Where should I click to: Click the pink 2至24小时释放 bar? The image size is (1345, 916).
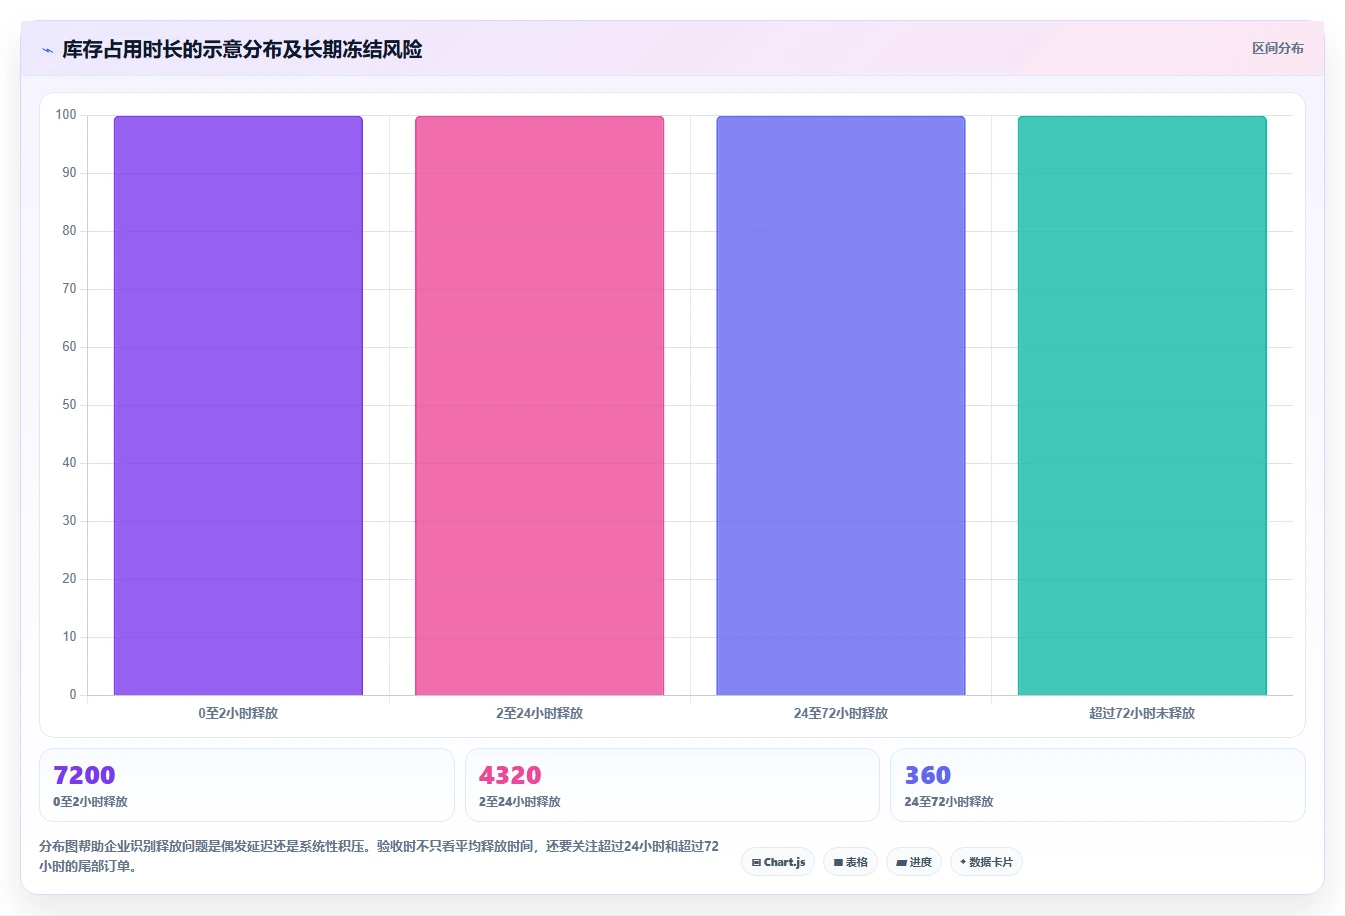[539, 405]
